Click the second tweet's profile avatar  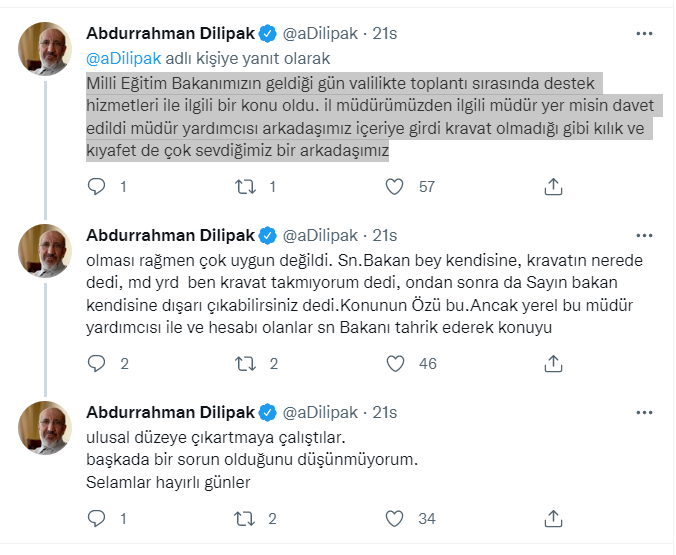pos(44,251)
